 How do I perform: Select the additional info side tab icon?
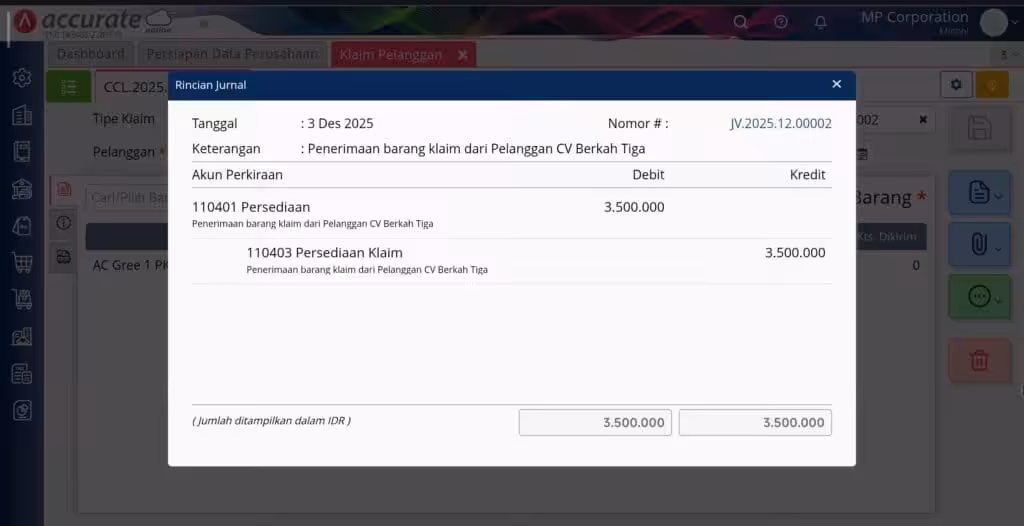point(63,223)
